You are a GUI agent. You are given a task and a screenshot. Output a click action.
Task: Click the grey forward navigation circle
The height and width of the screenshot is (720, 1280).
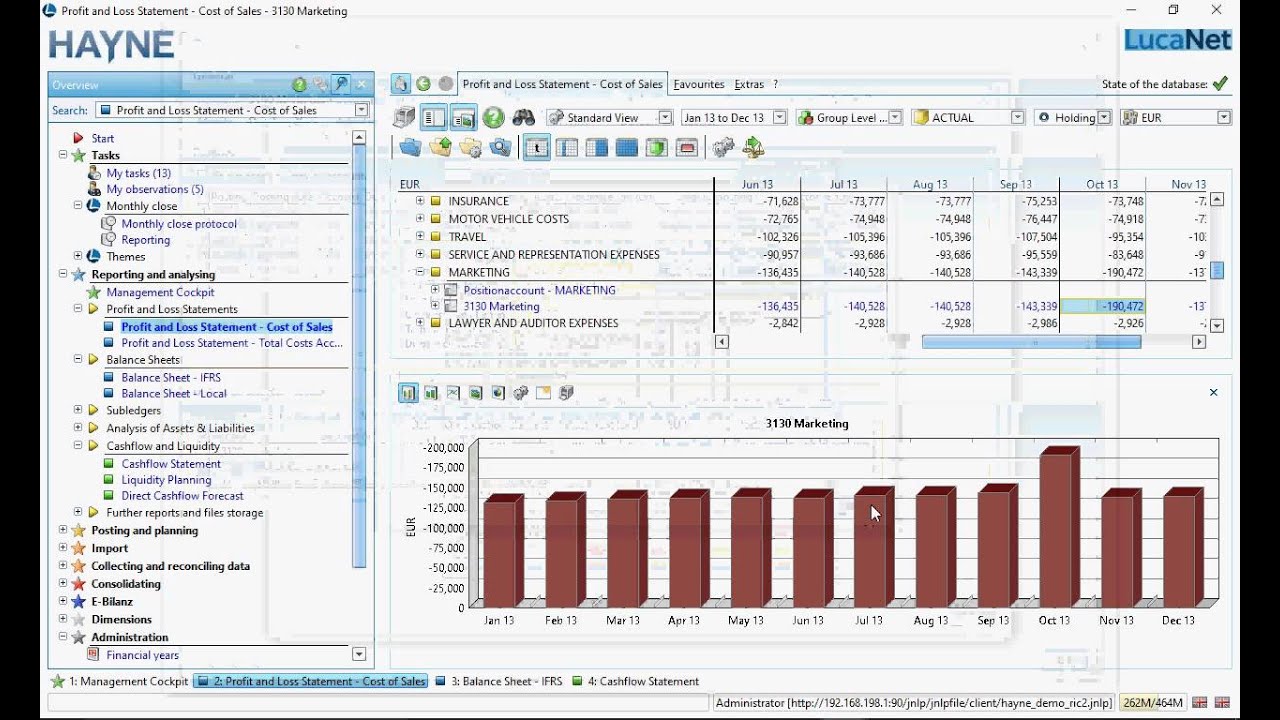(446, 84)
